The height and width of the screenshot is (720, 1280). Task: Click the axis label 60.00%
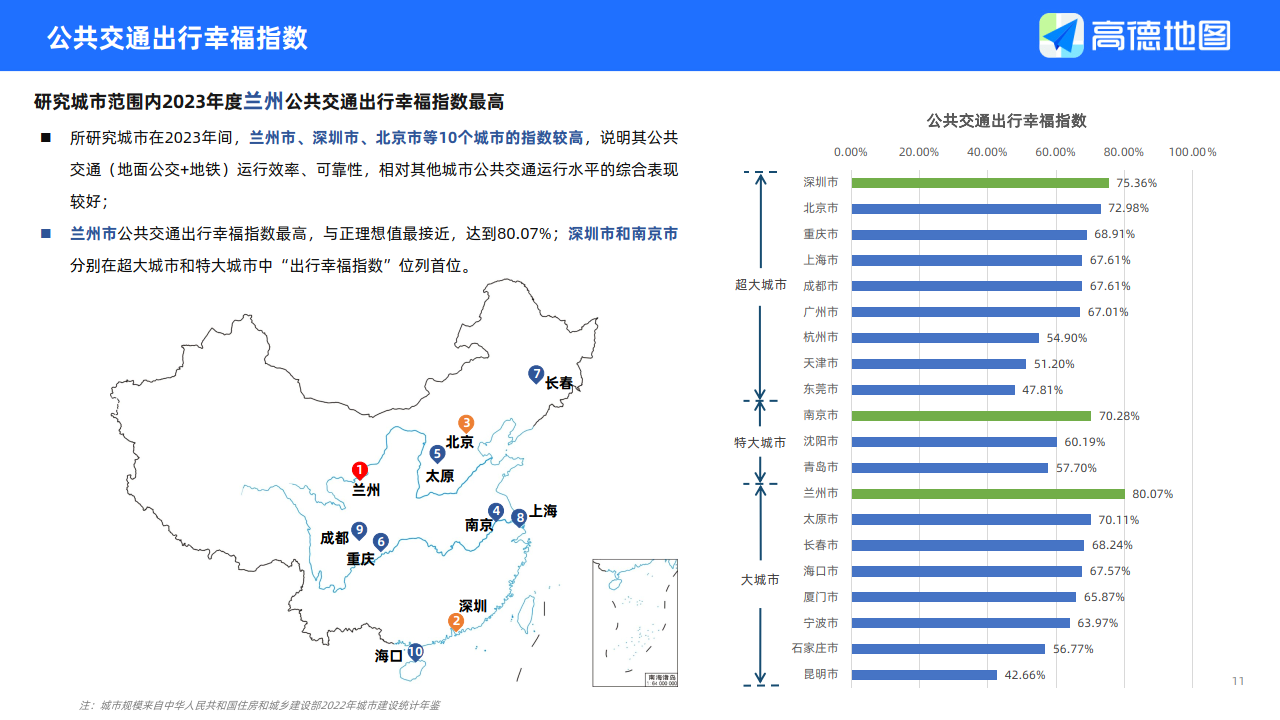click(1055, 152)
